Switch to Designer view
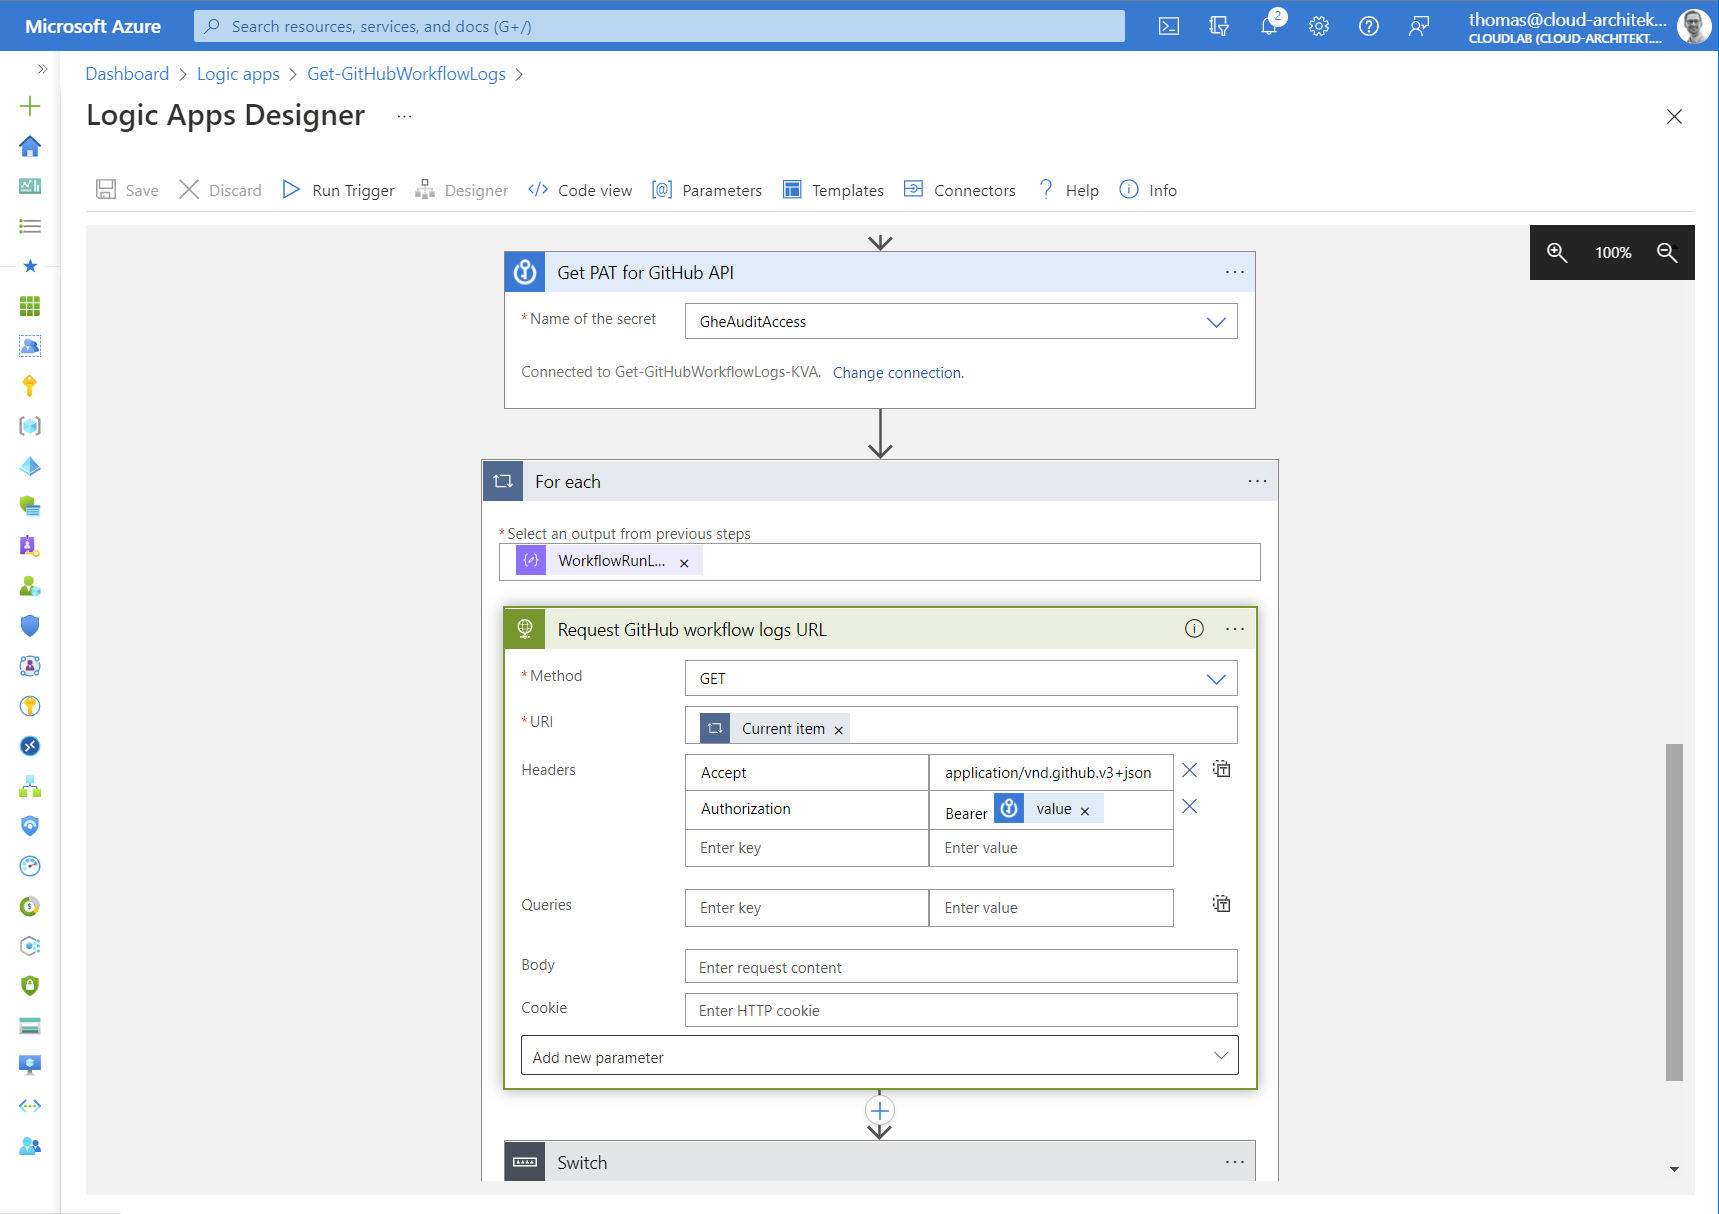This screenshot has width=1719, height=1214. coord(461,190)
